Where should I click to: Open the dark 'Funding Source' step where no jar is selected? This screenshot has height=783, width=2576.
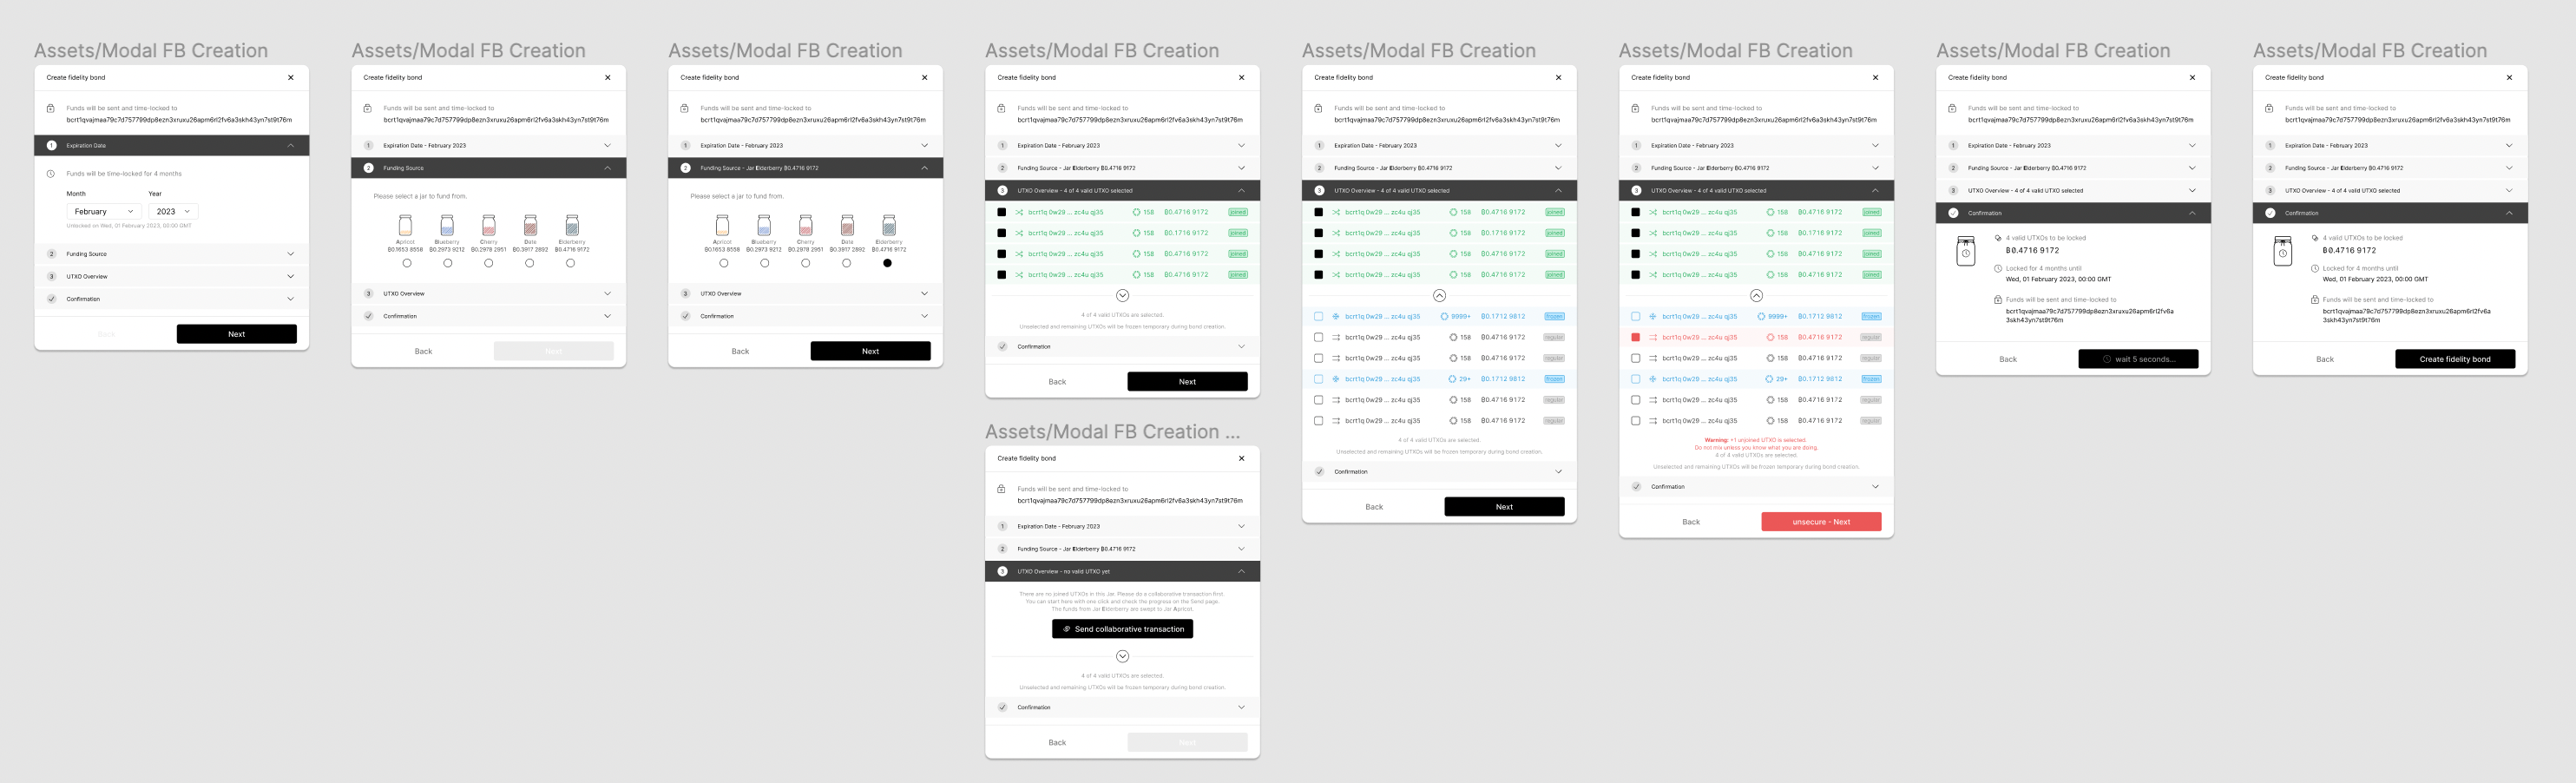488,168
